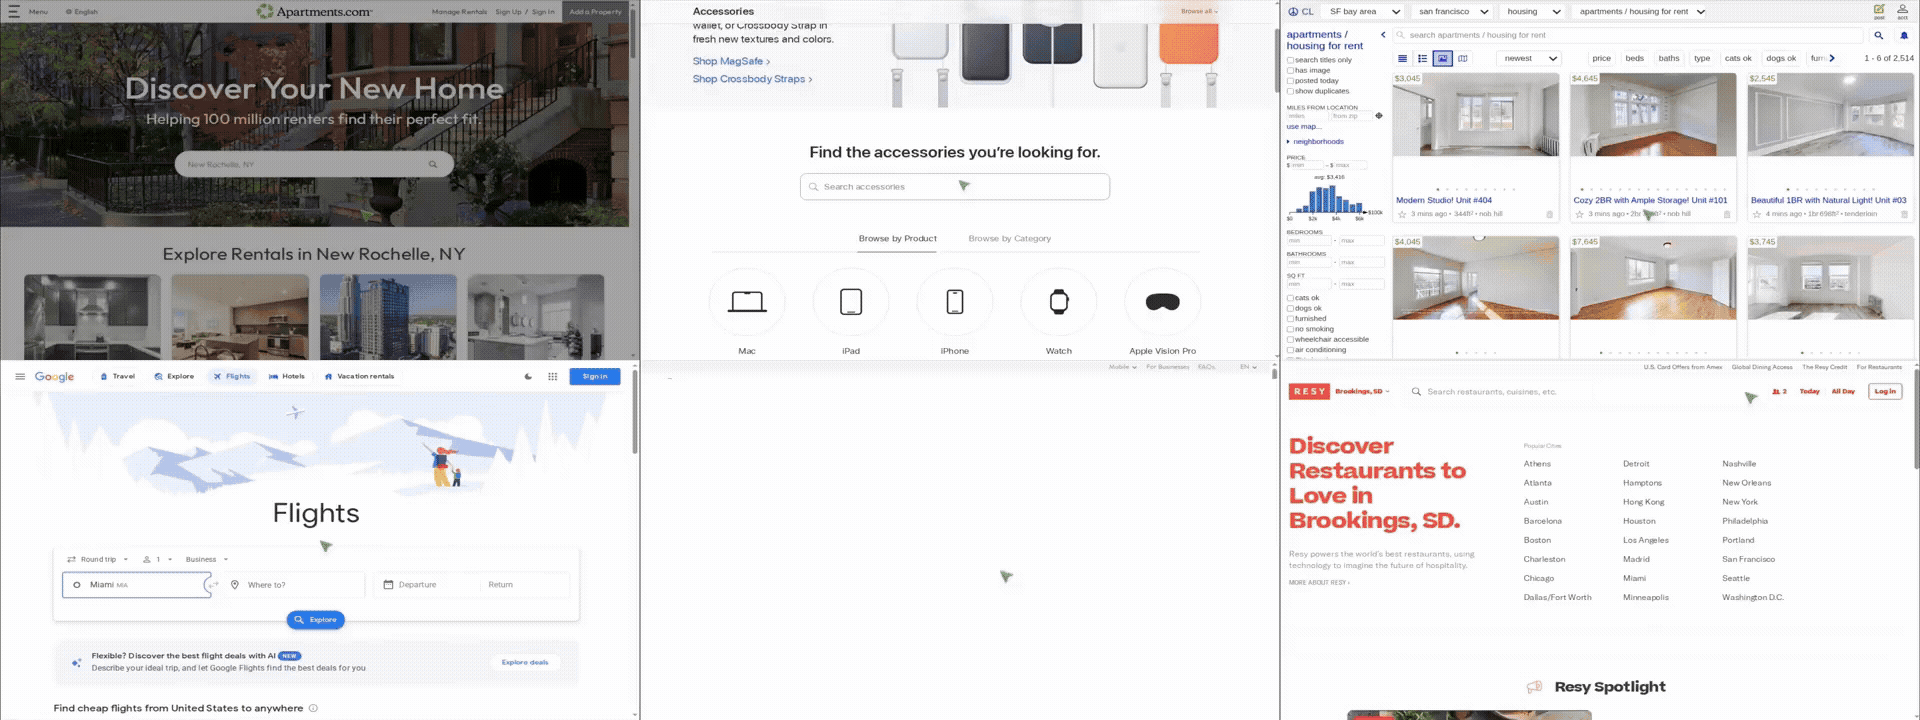Toggle Google Flights dark mode moon icon

(x=529, y=377)
